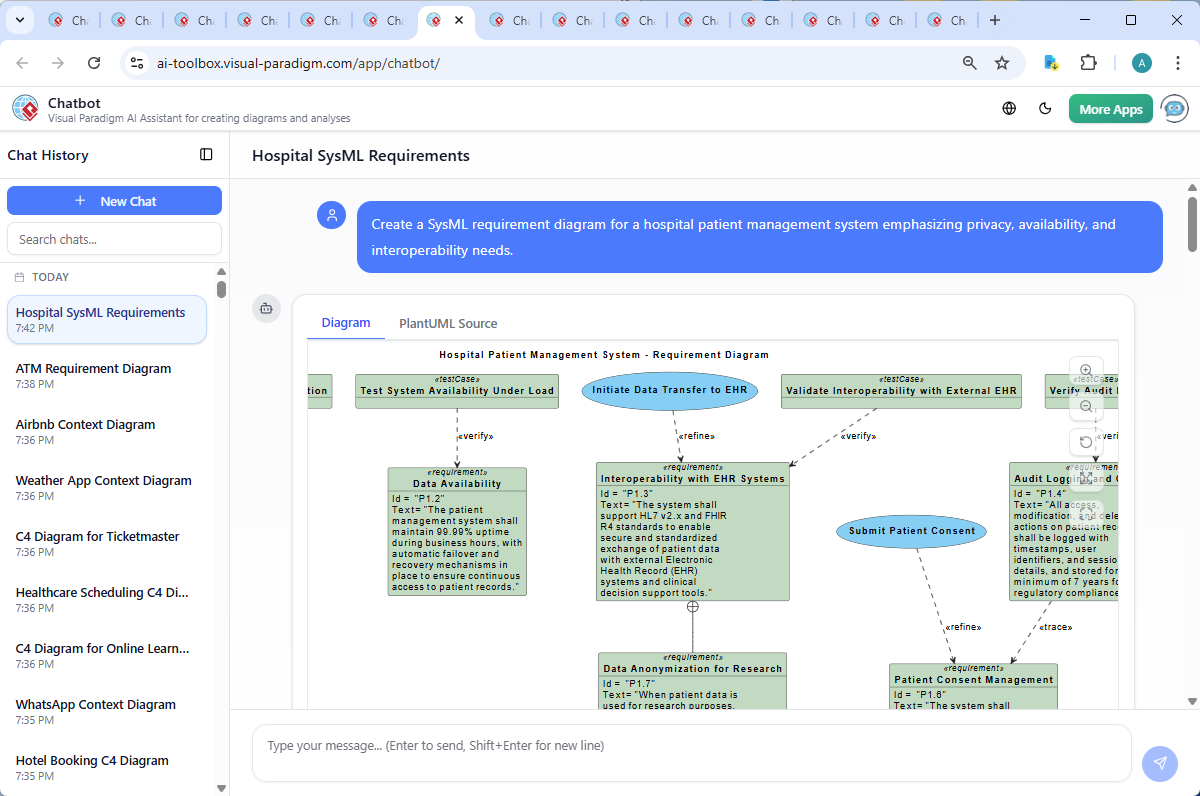Click the chatbot assistant avatar top right
The height and width of the screenshot is (796, 1200).
(x=1173, y=108)
